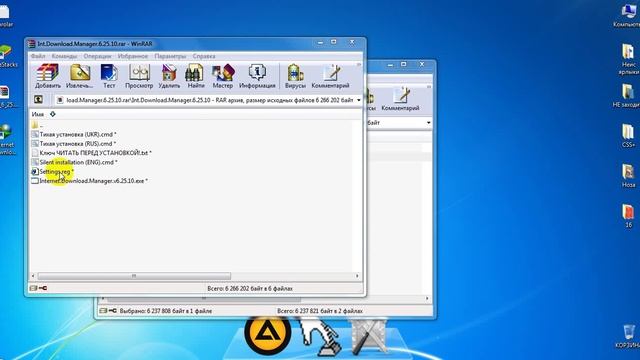Open the Просмотр toolbar tool
640x360 pixels.
tap(139, 76)
